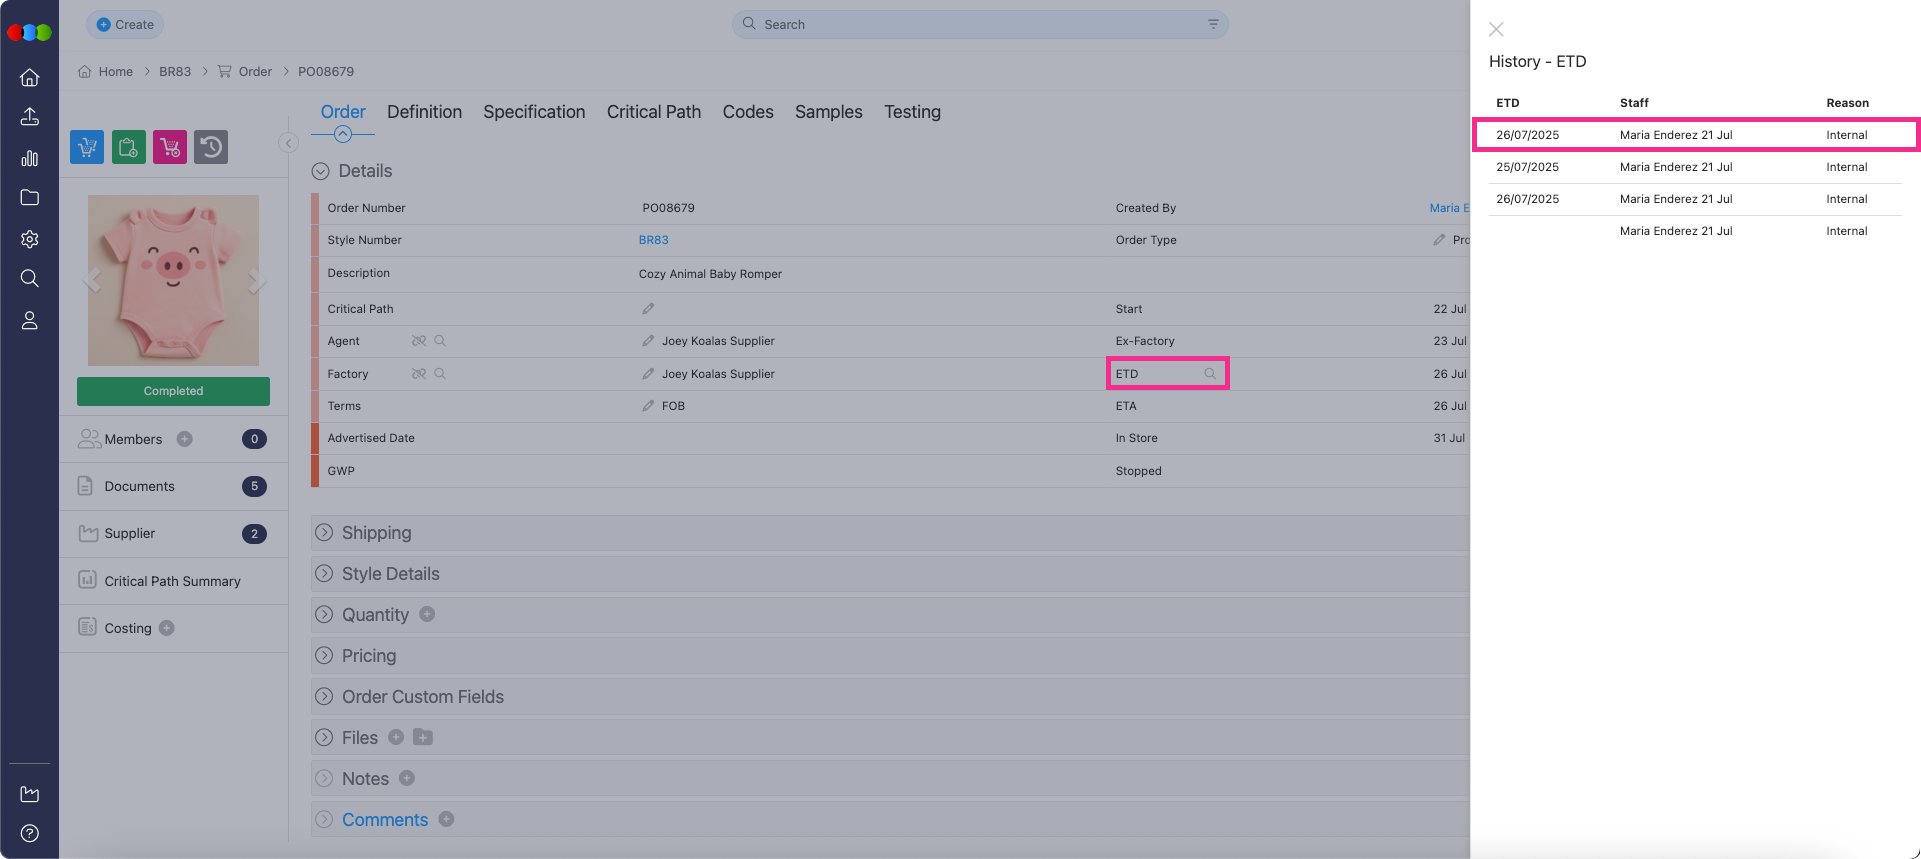Click the pink cart remove icon
This screenshot has height=859, width=1921.
point(170,147)
